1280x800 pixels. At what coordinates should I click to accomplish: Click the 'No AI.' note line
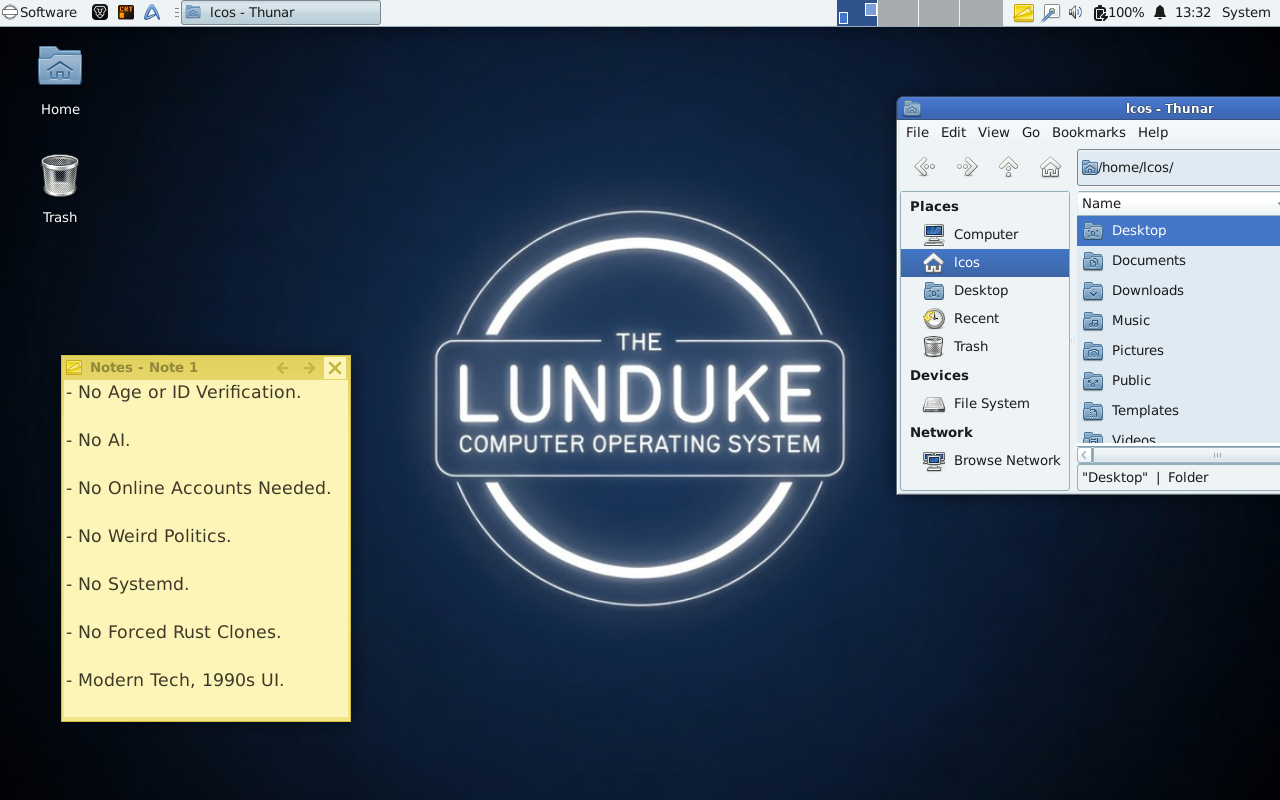tap(98, 440)
